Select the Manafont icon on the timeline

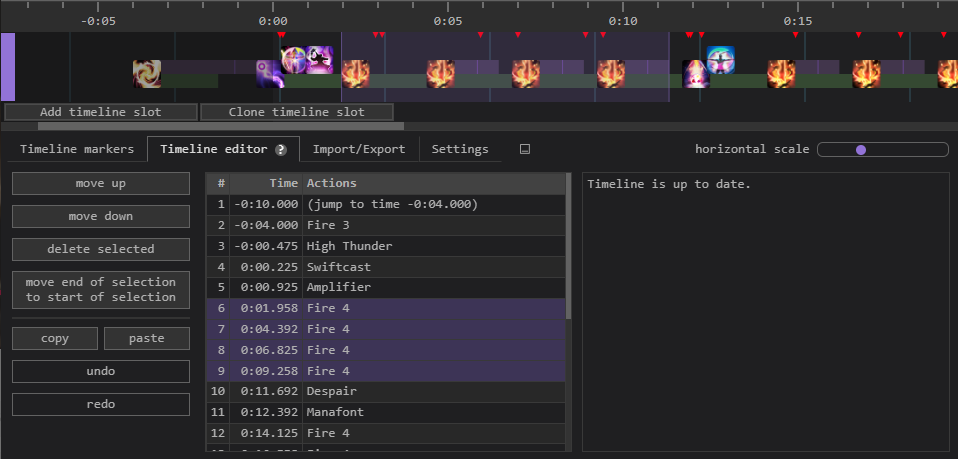[x=721, y=60]
